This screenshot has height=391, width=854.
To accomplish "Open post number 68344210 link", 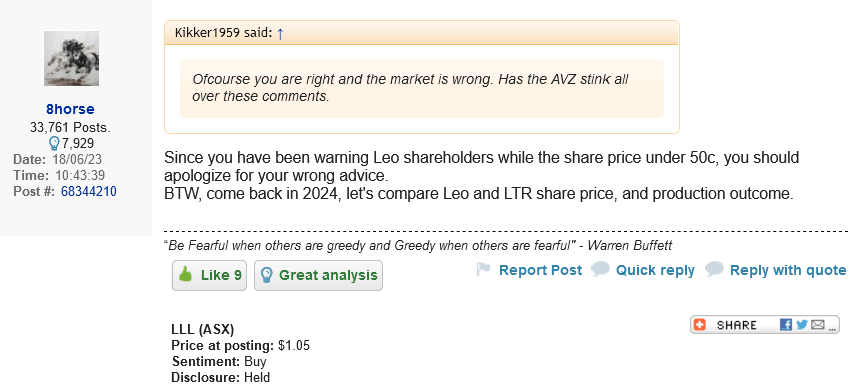I will point(89,191).
